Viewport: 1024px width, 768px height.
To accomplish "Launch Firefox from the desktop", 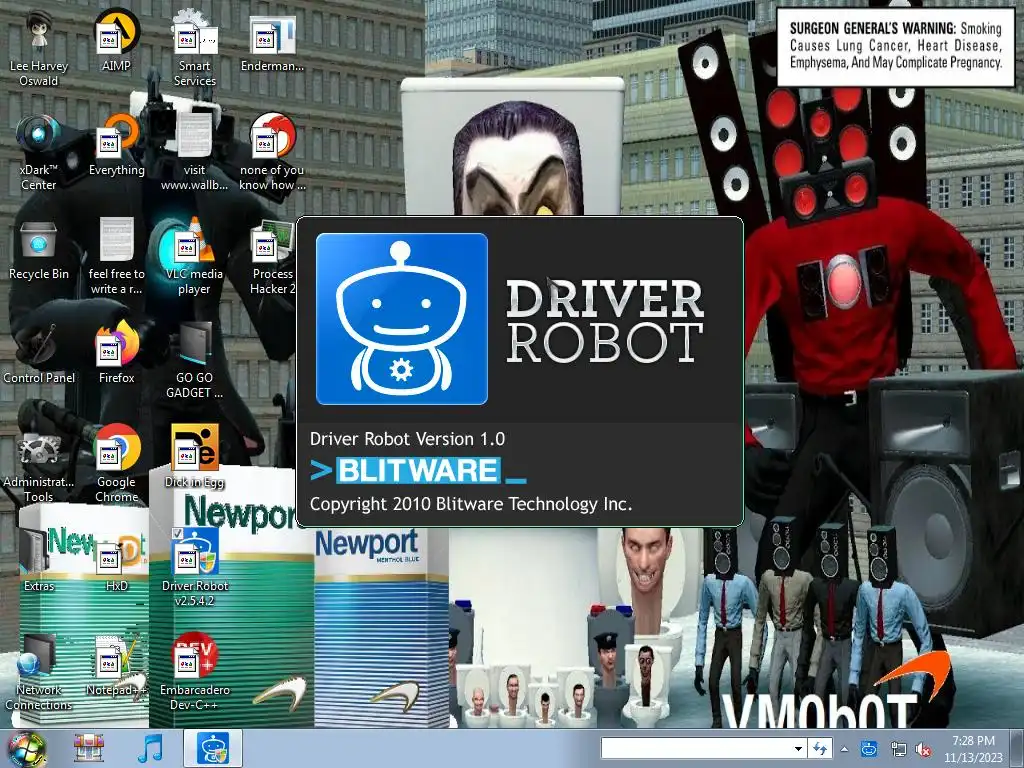I will point(116,353).
